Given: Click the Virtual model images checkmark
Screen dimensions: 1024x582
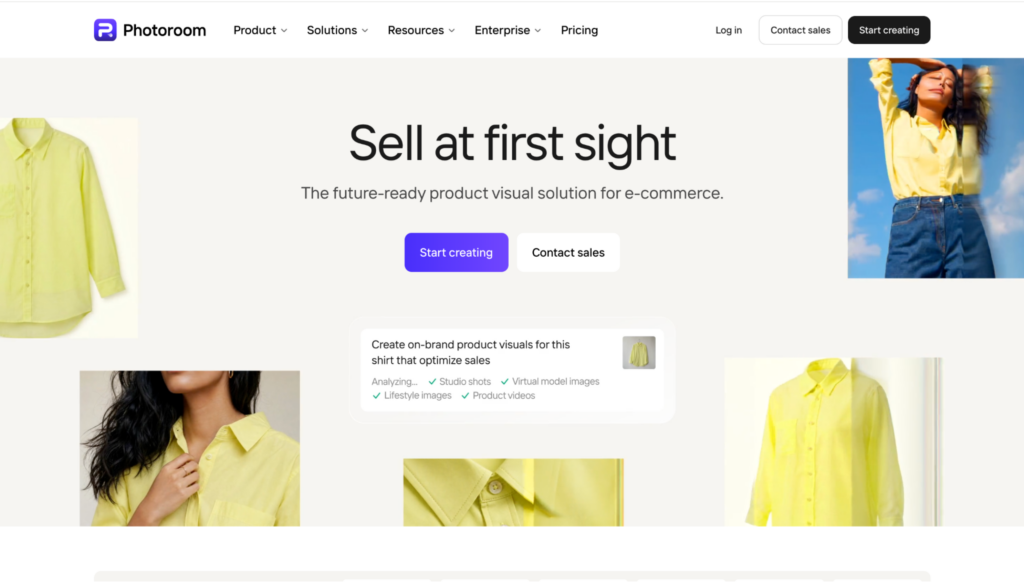Looking at the screenshot, I should (x=505, y=381).
